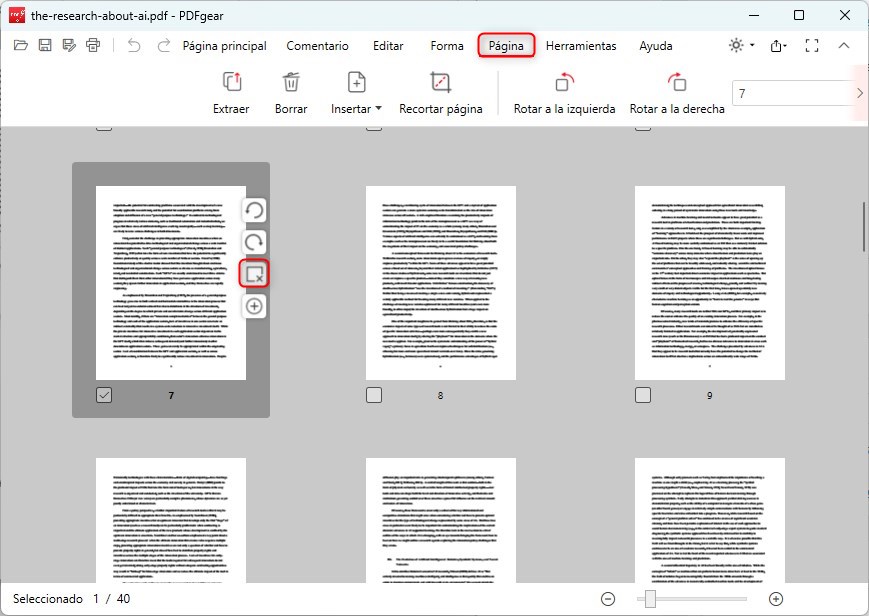Collapse the ribbon with the chevron
This screenshot has width=869, height=616.
point(844,45)
